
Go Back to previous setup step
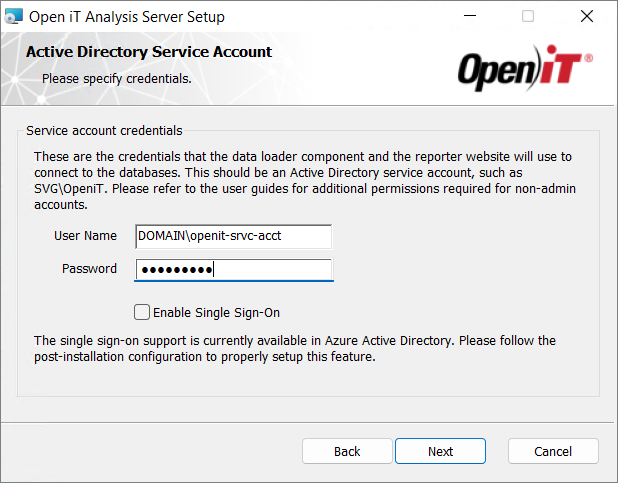[347, 451]
